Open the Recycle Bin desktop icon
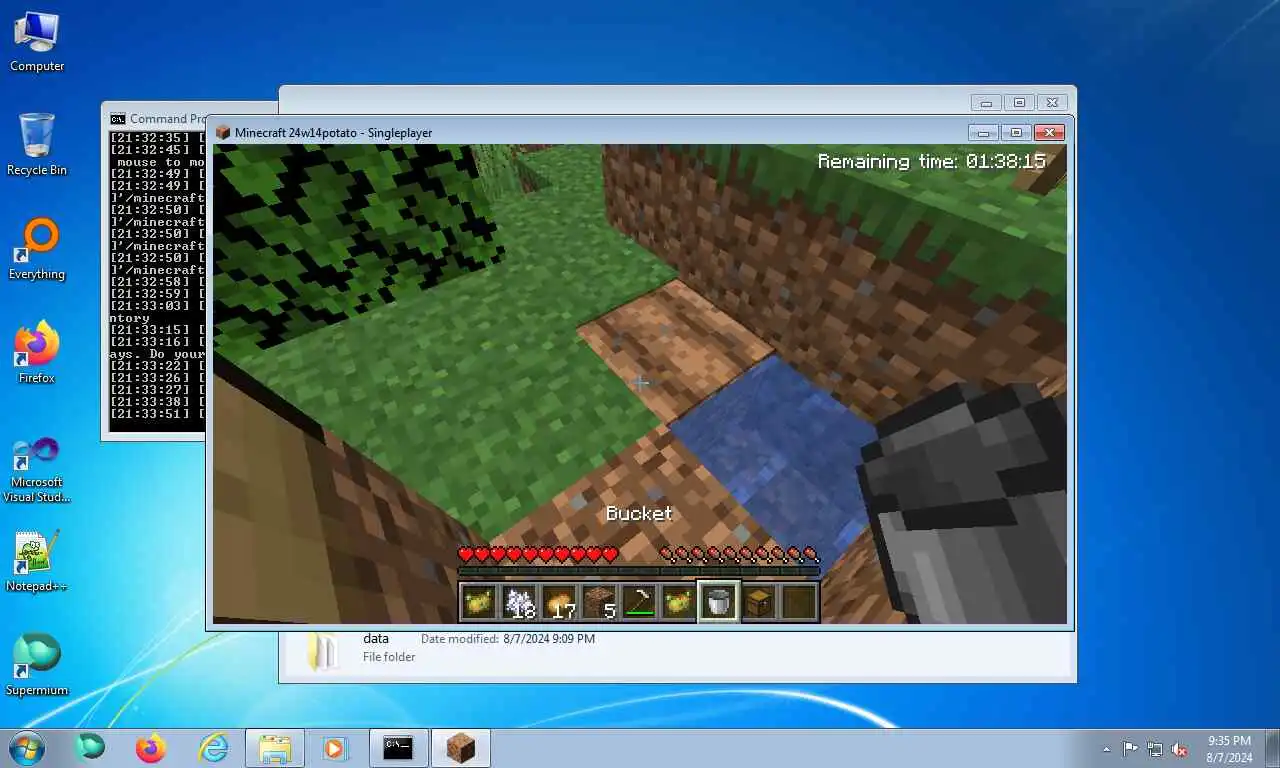 tap(37, 145)
